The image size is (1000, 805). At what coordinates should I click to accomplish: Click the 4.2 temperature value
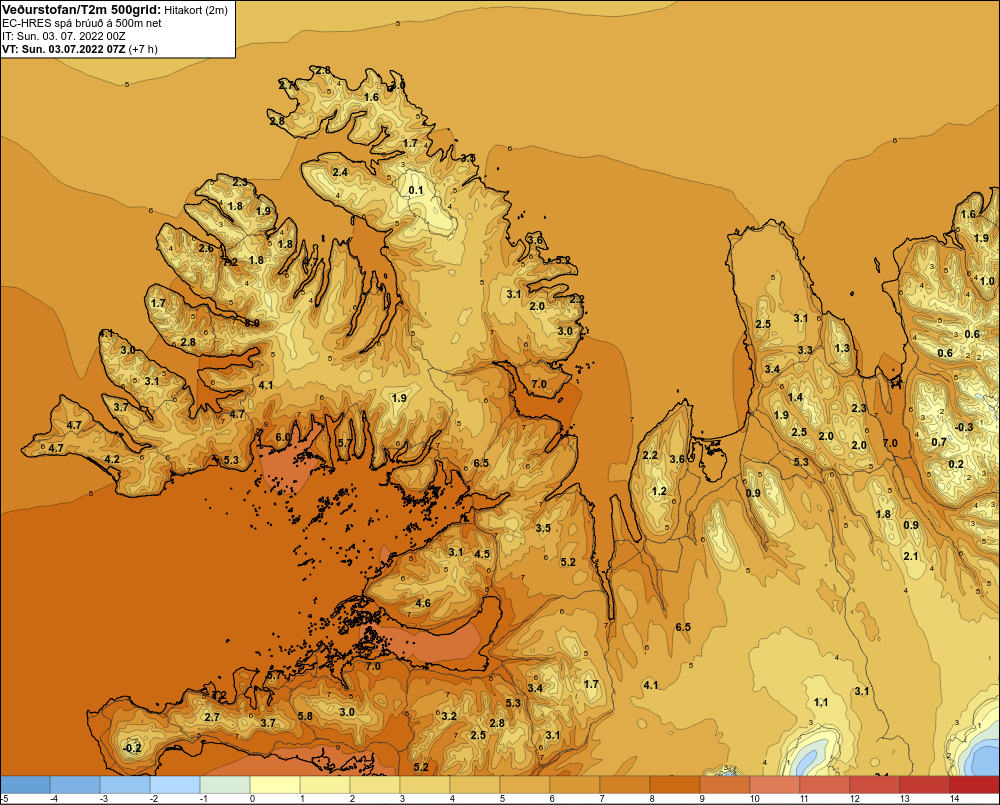click(x=112, y=459)
